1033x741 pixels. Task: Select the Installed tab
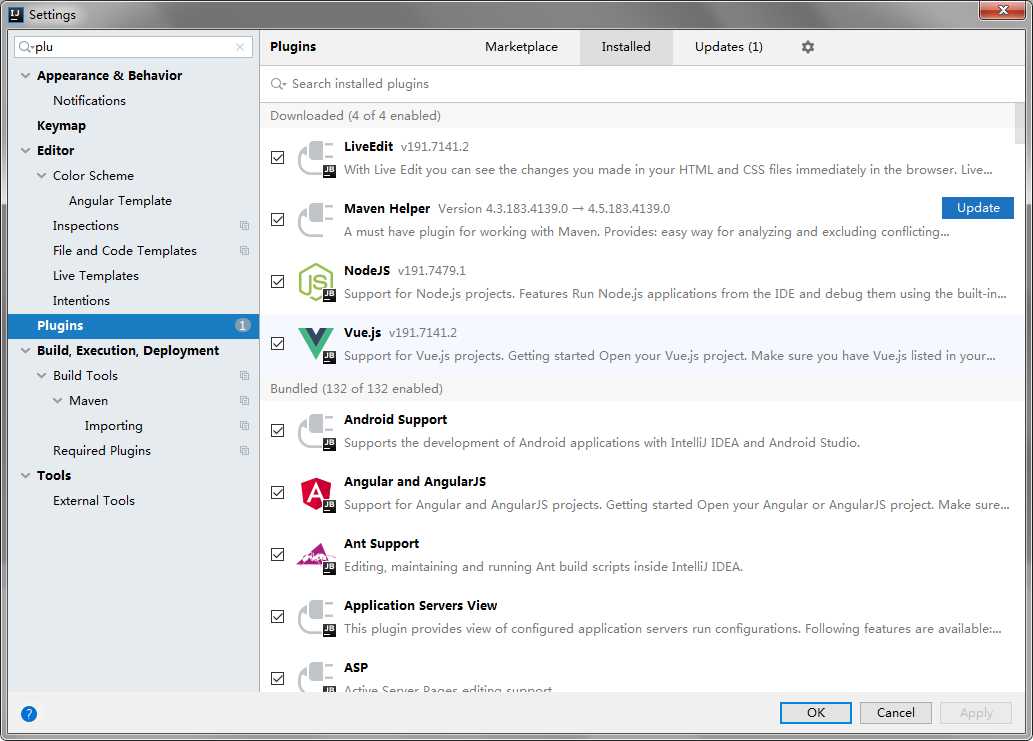(x=626, y=47)
